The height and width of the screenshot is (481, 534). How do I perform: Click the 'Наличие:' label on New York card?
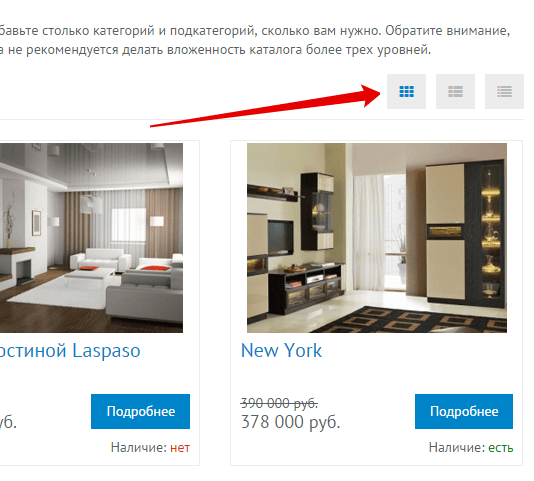457,447
